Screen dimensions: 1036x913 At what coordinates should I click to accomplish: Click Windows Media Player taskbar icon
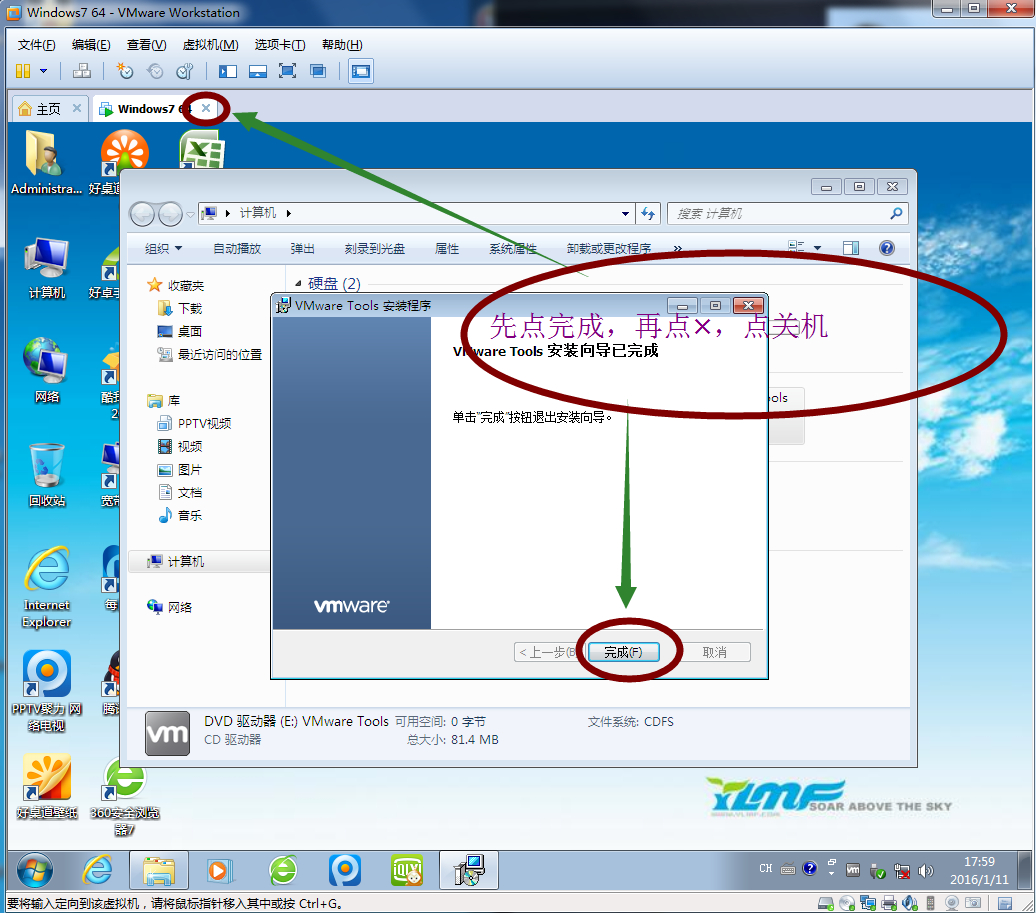[x=219, y=870]
